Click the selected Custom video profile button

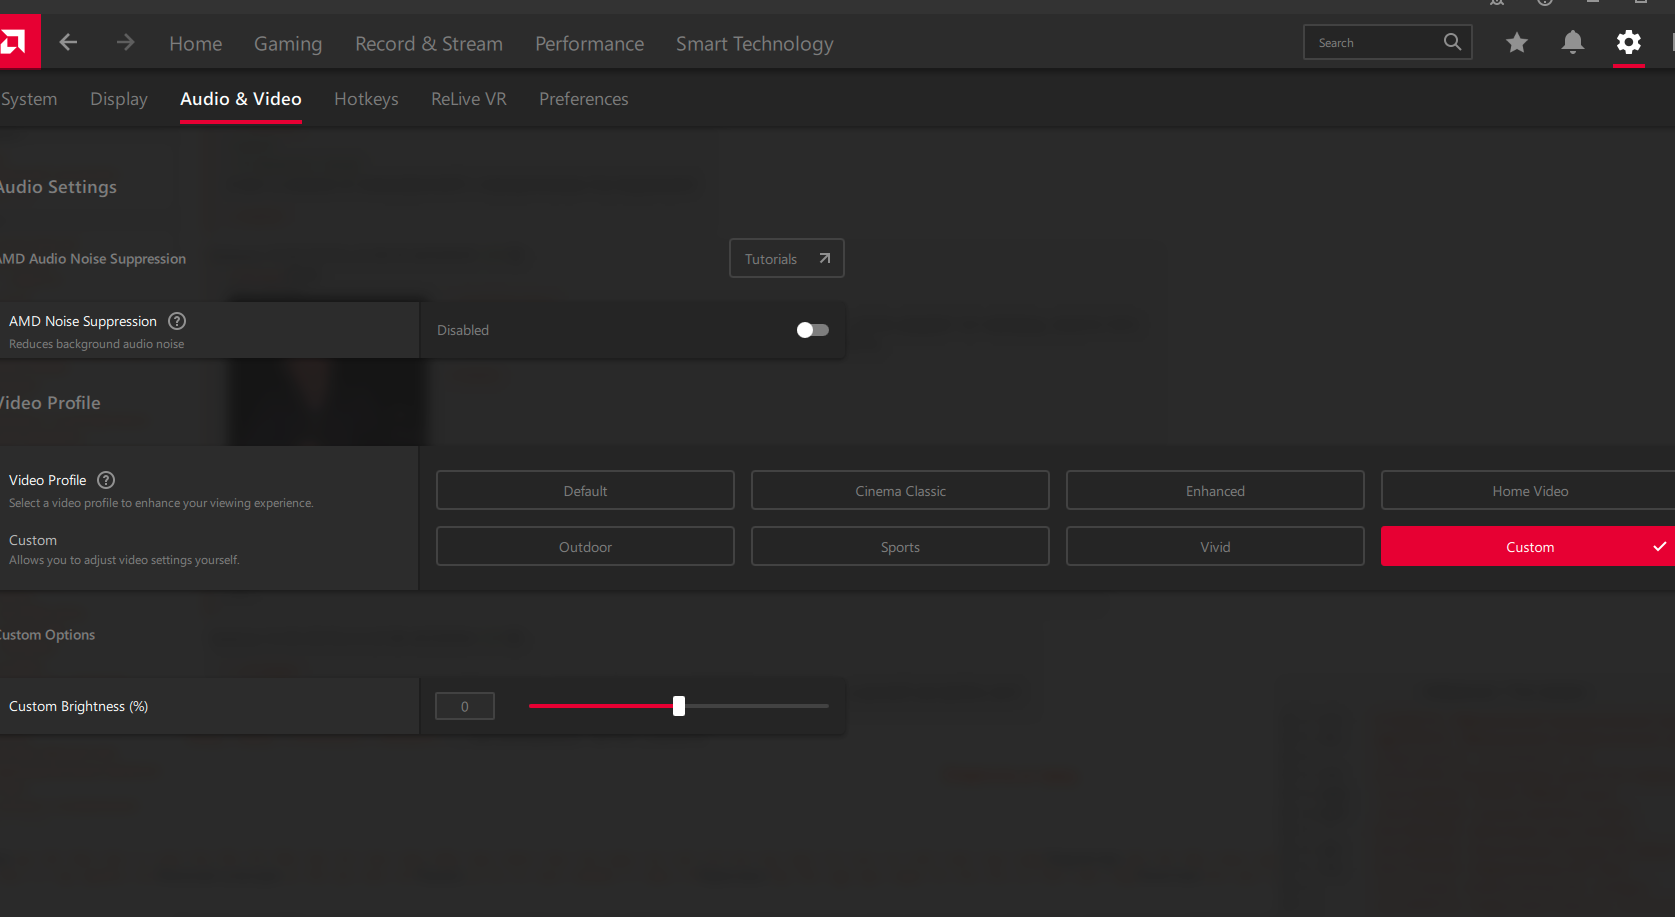point(1528,547)
